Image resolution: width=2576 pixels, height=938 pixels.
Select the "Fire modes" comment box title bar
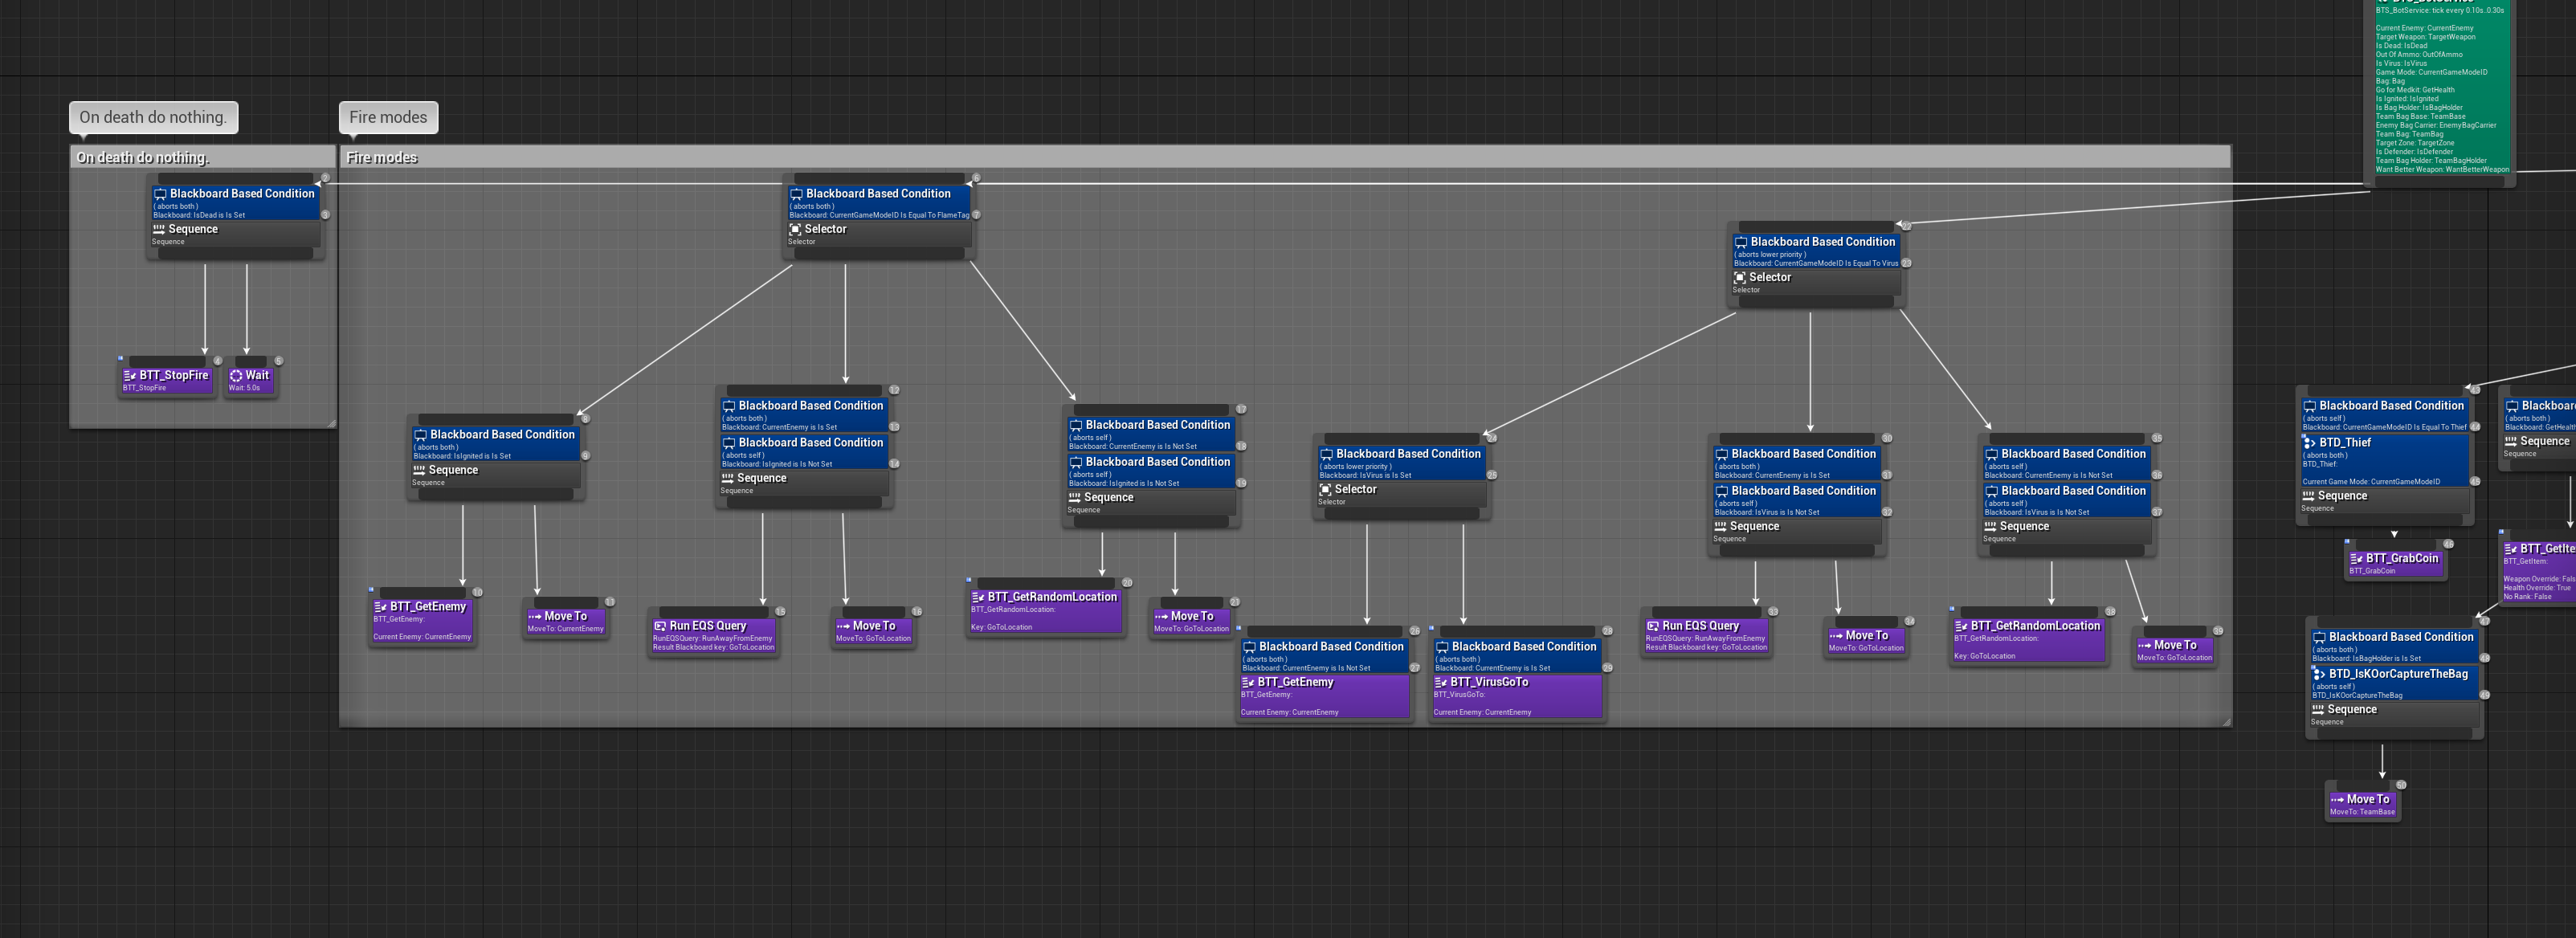1285,157
